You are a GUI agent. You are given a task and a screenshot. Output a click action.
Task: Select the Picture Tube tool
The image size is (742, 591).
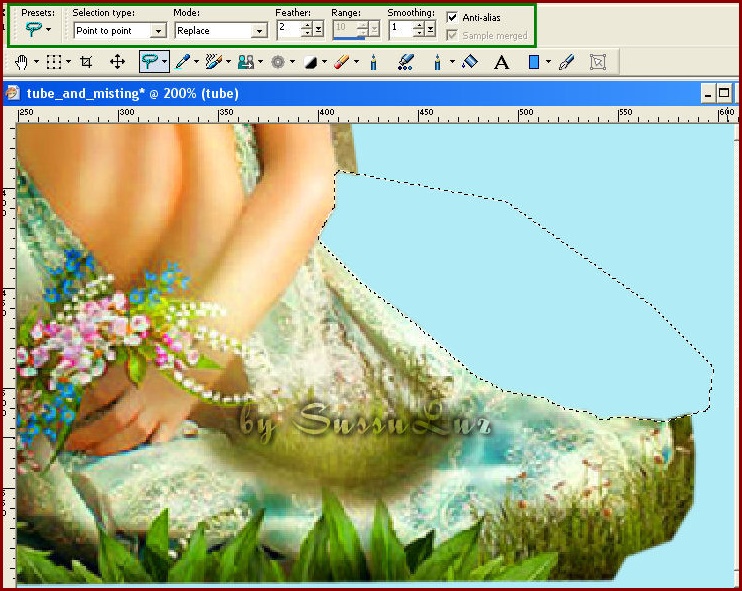[374, 62]
